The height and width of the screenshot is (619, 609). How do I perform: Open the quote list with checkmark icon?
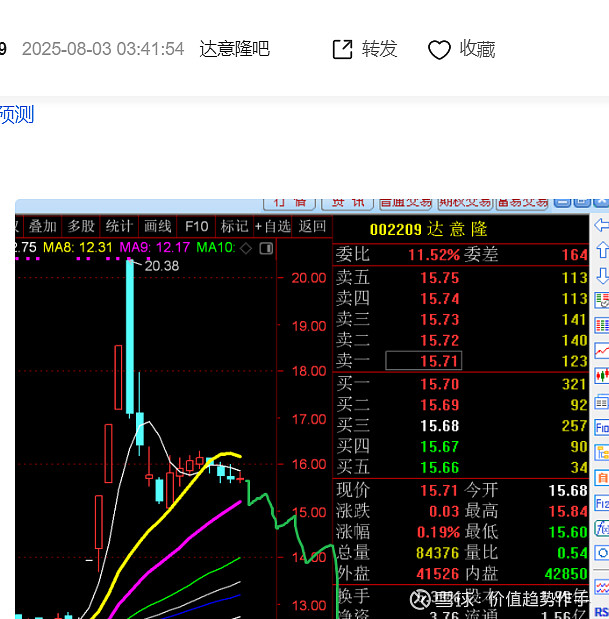click(602, 301)
